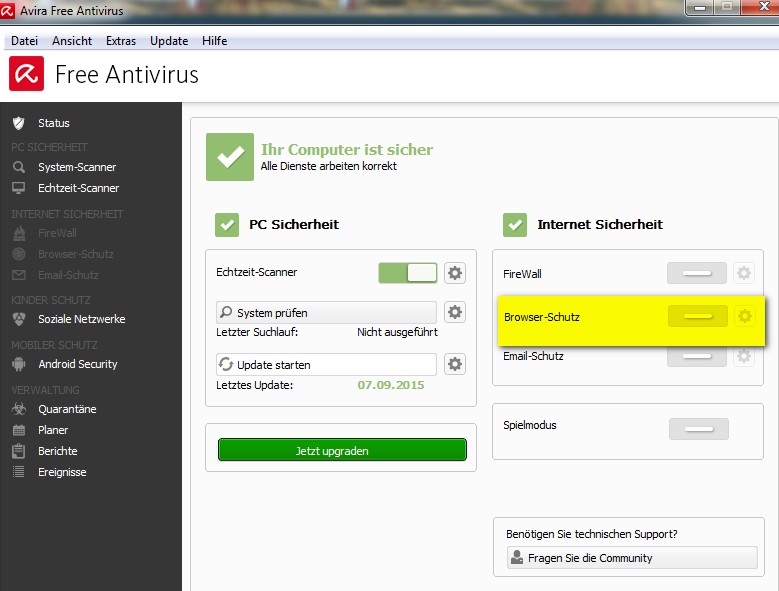This screenshot has width=779, height=591.
Task: Click 'Benötigen Sie technischen Support?' text
Action: point(592,534)
